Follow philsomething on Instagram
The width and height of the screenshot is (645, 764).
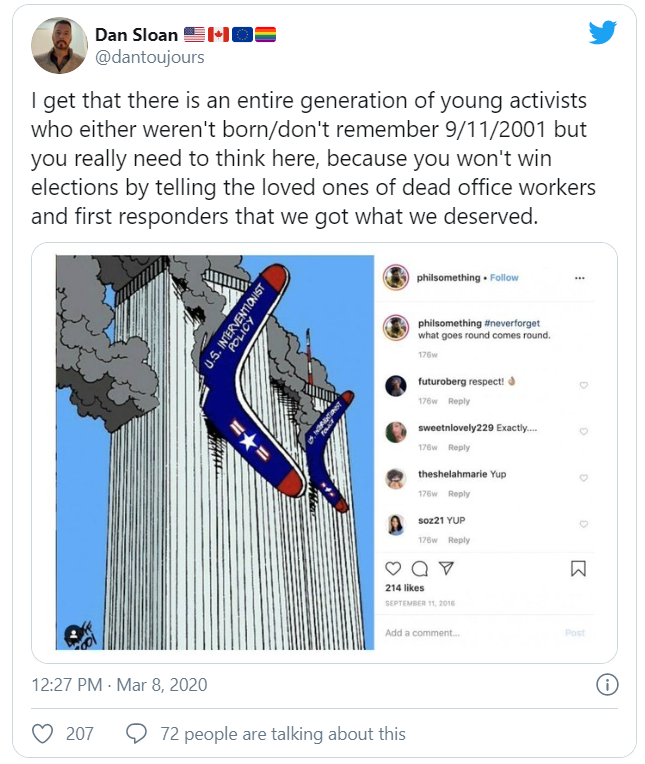click(x=503, y=278)
